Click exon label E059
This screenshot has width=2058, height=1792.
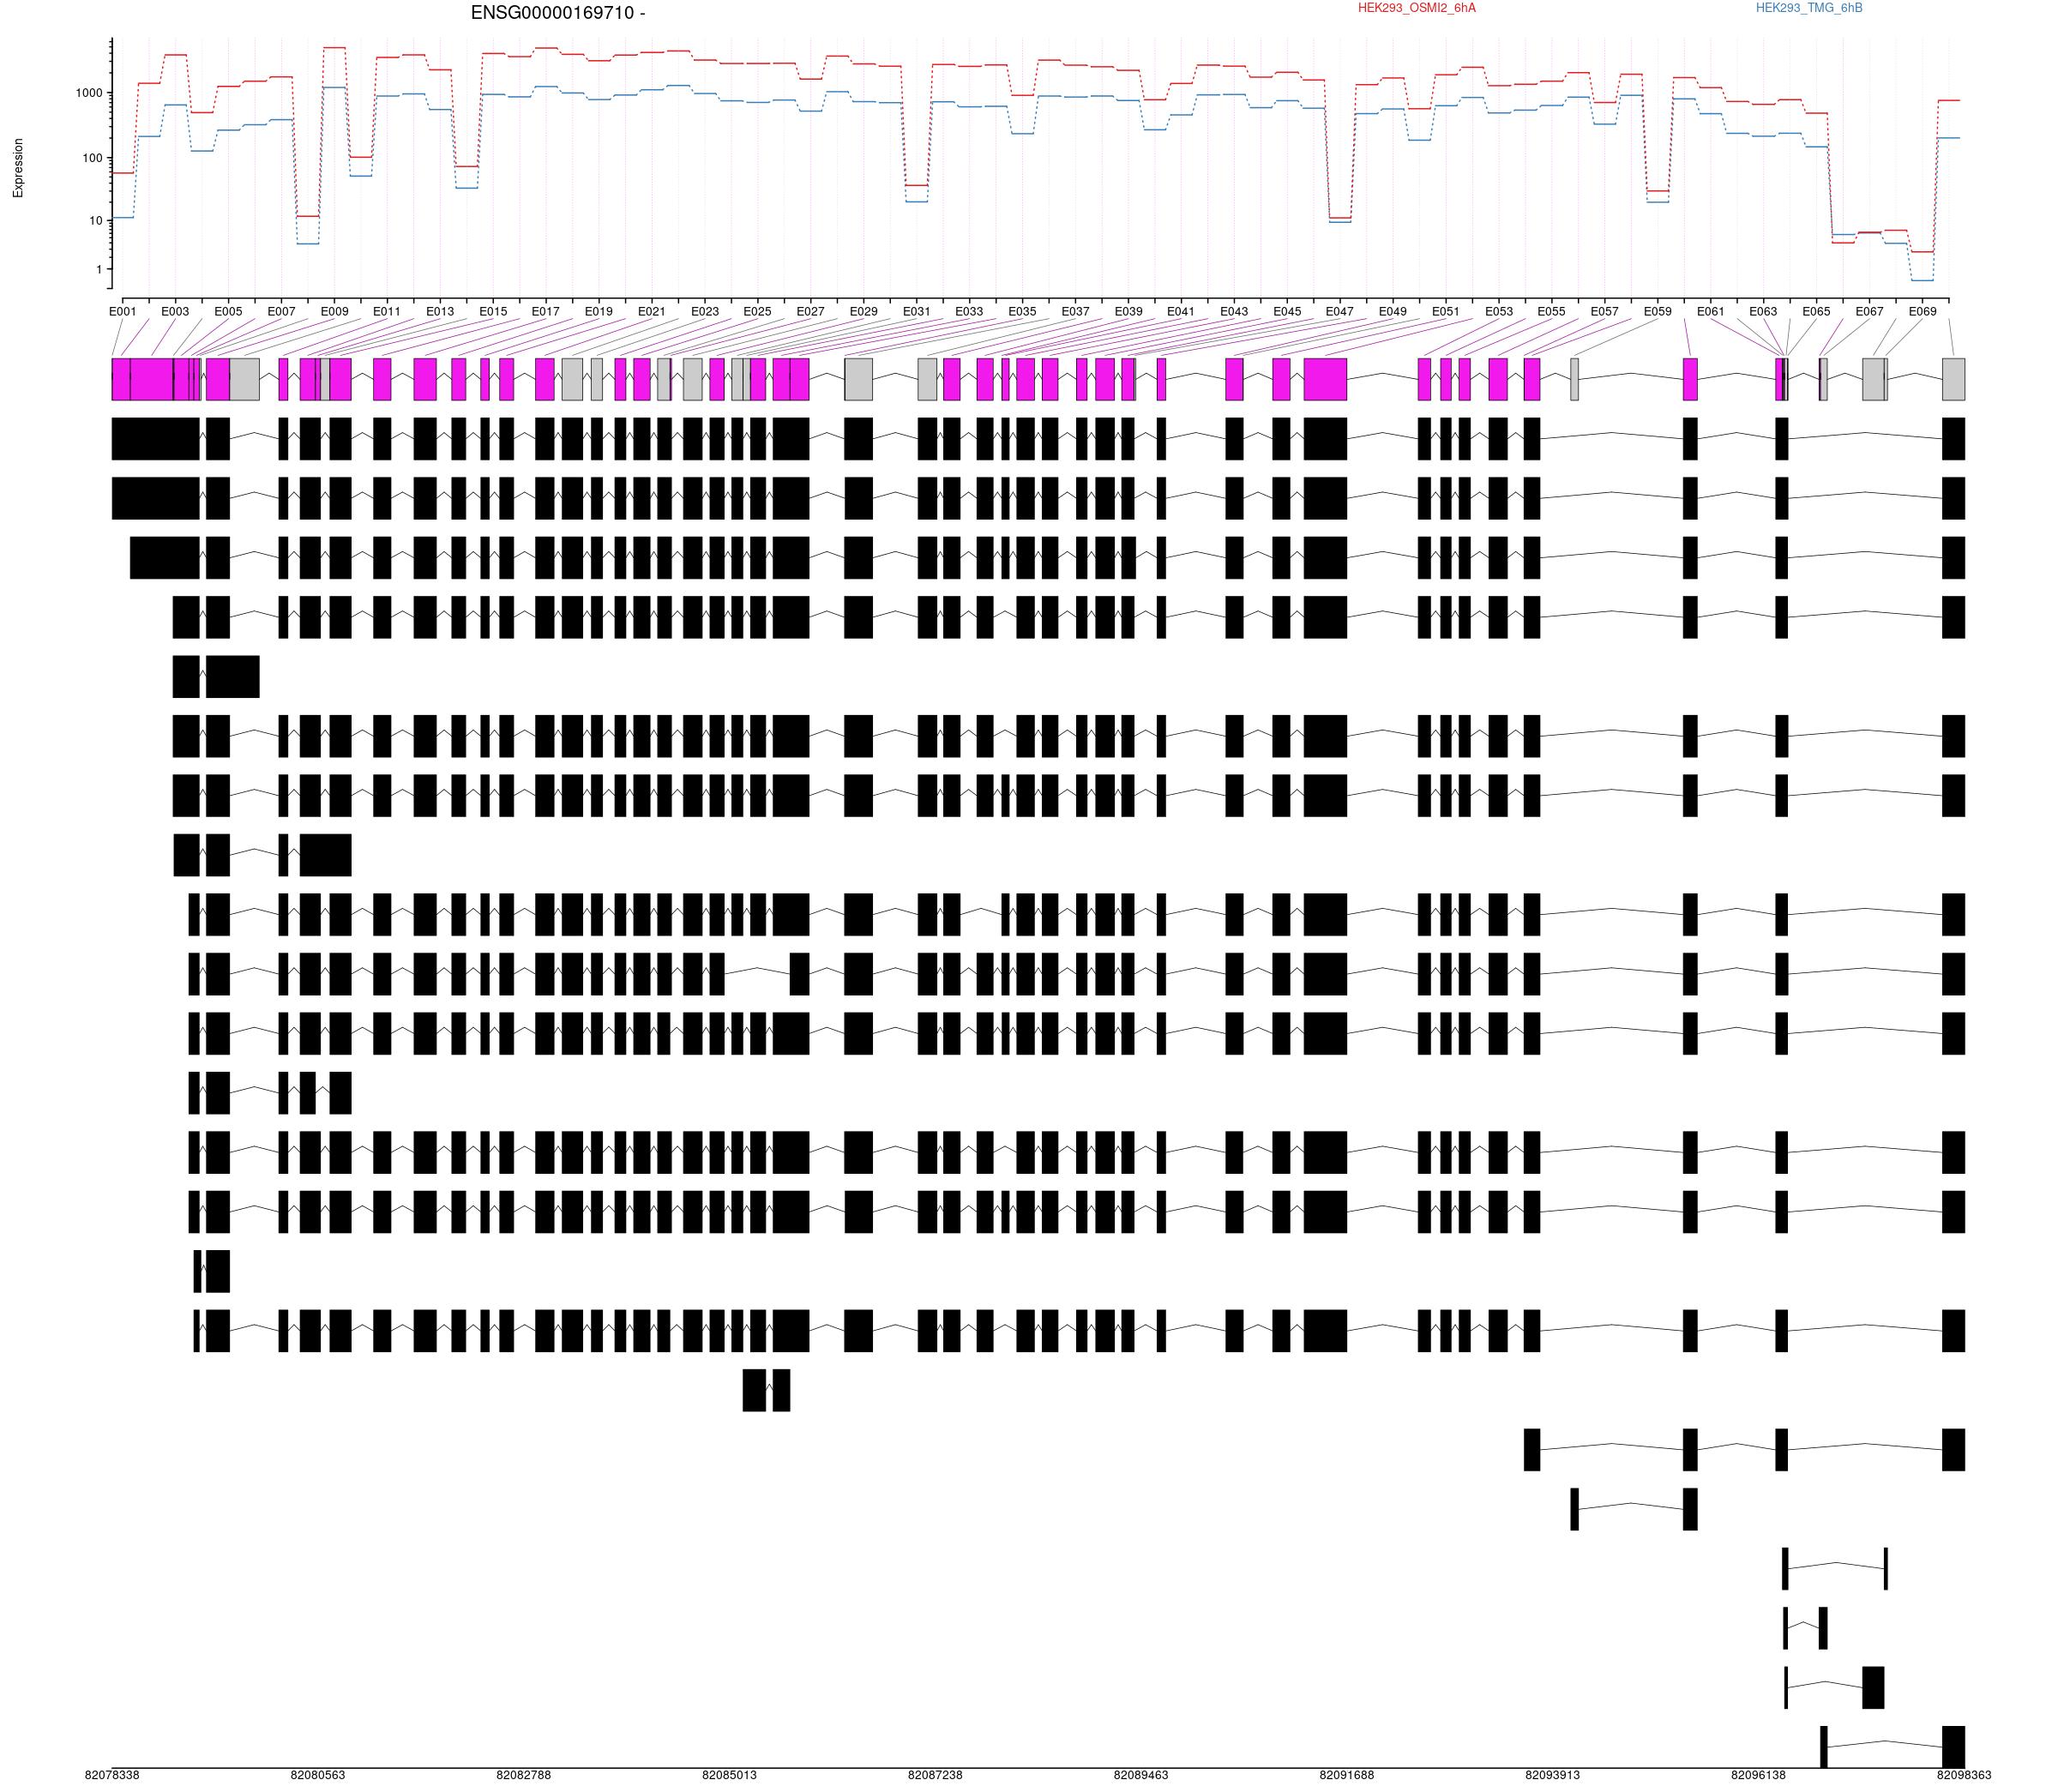(x=1657, y=312)
